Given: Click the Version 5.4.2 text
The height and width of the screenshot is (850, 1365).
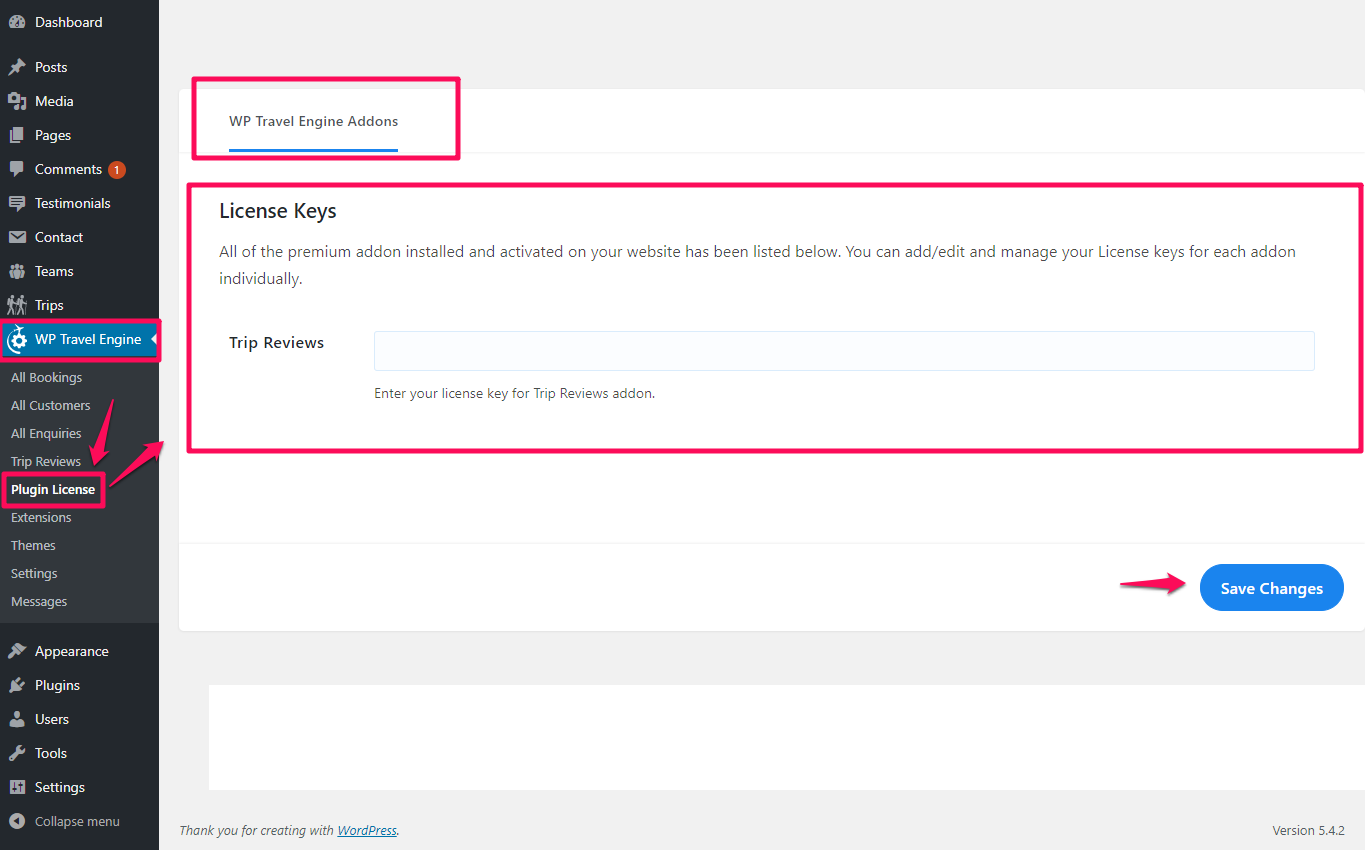Looking at the screenshot, I should 1308,830.
